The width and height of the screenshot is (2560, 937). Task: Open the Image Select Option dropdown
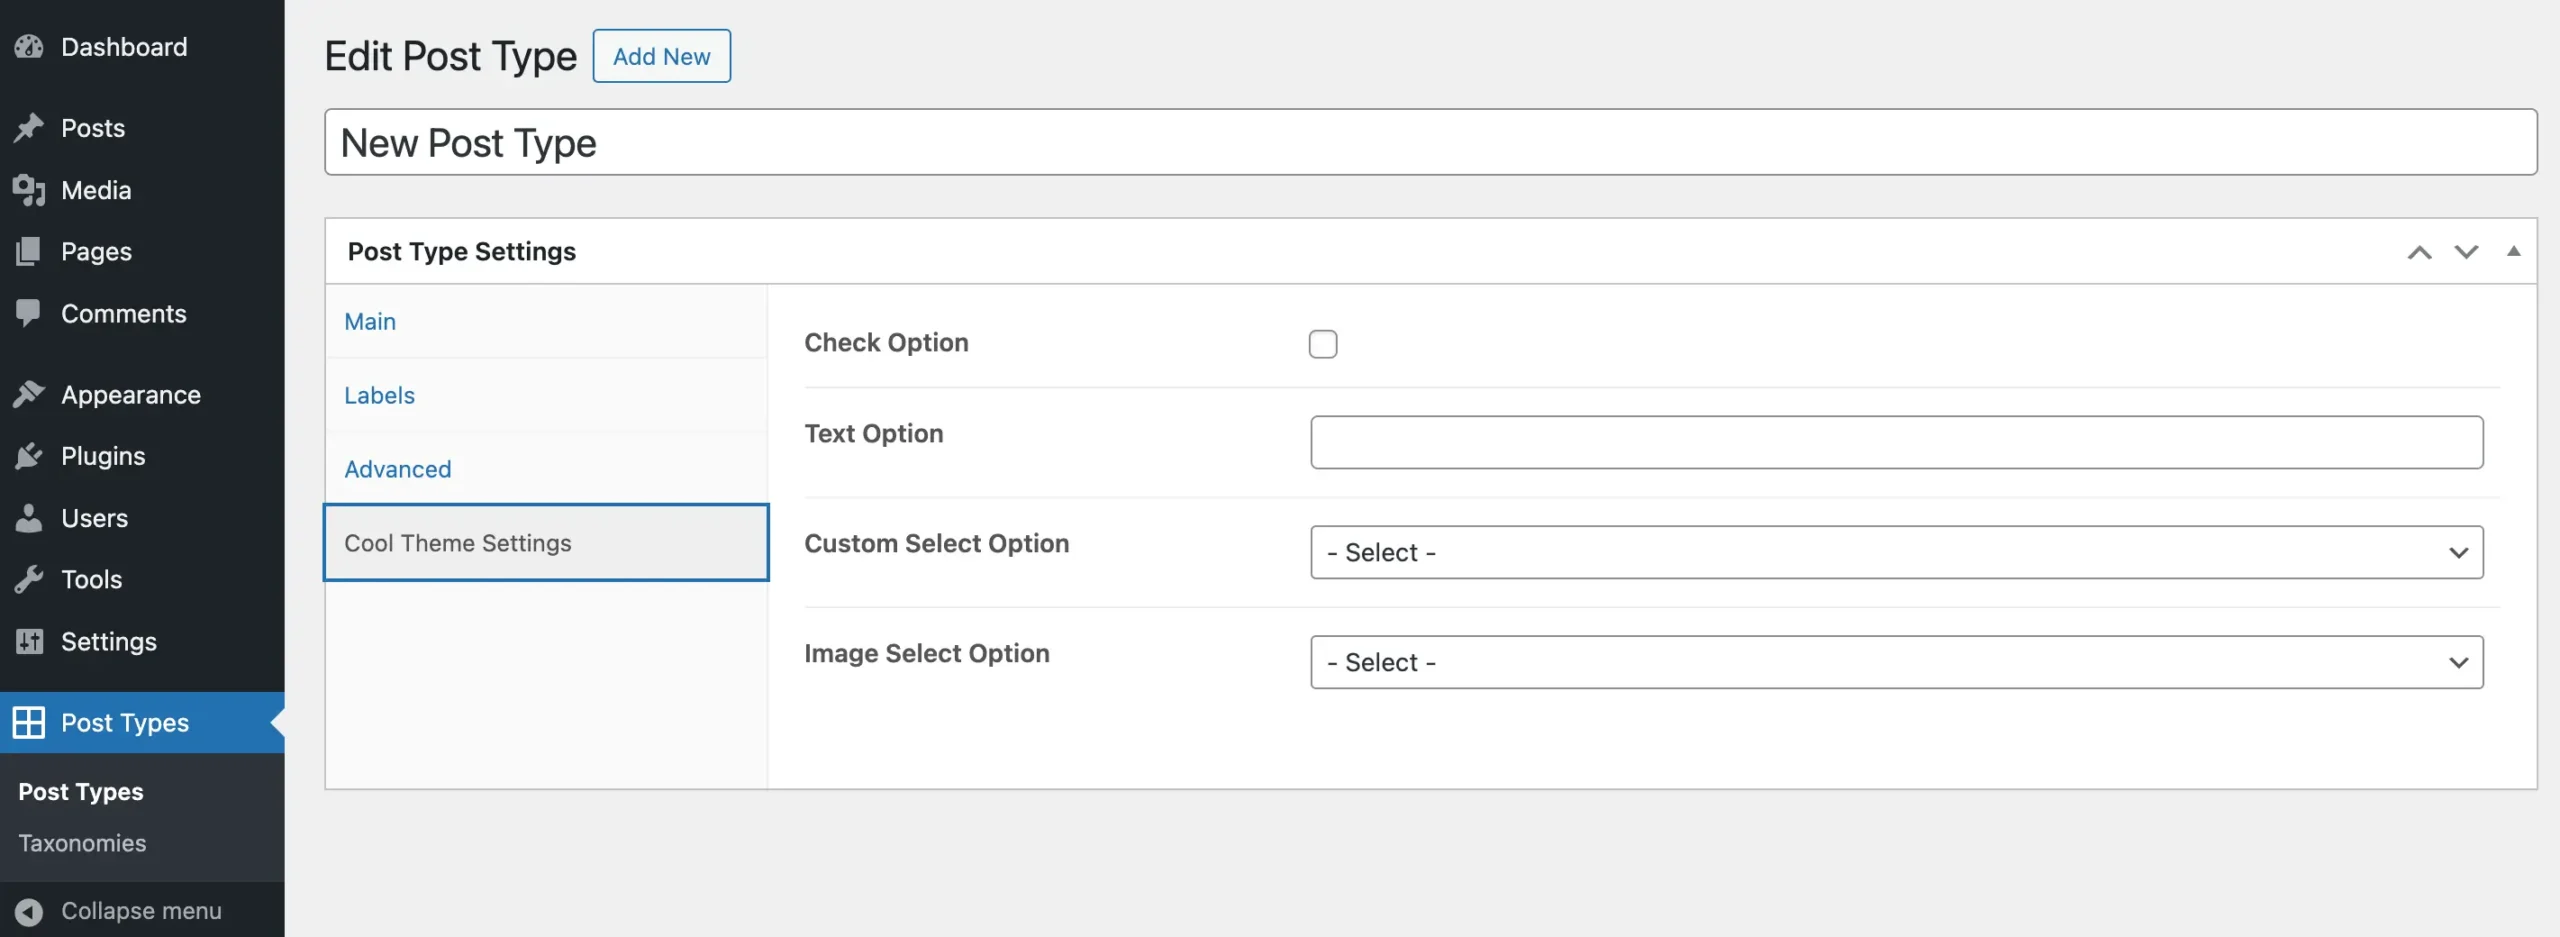pyautogui.click(x=1896, y=662)
